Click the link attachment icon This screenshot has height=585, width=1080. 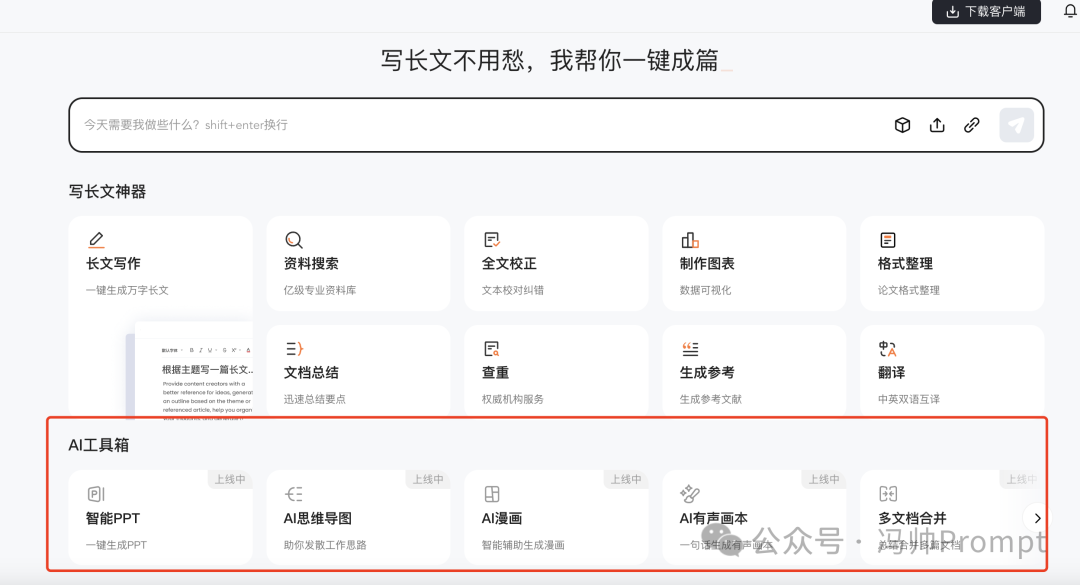click(971, 125)
